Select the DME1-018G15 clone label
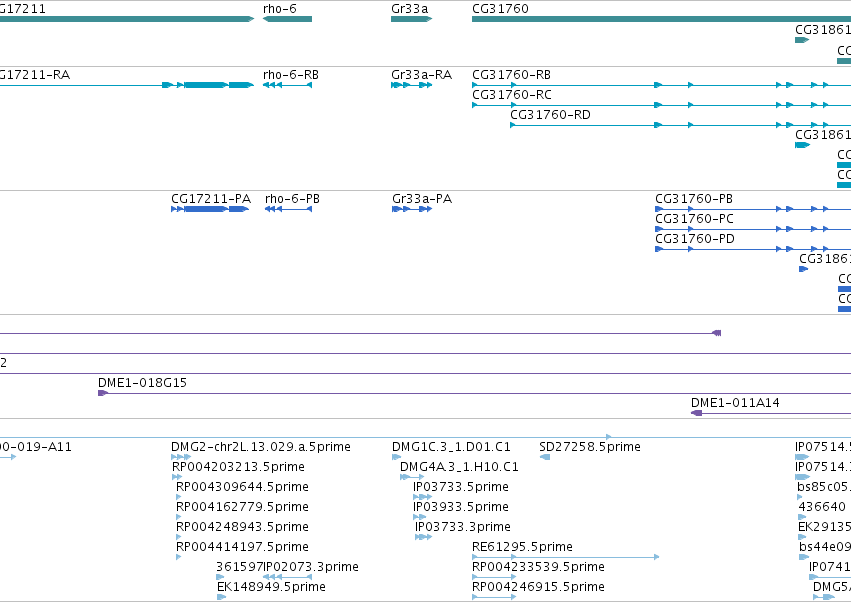The image size is (851, 602). 142,383
